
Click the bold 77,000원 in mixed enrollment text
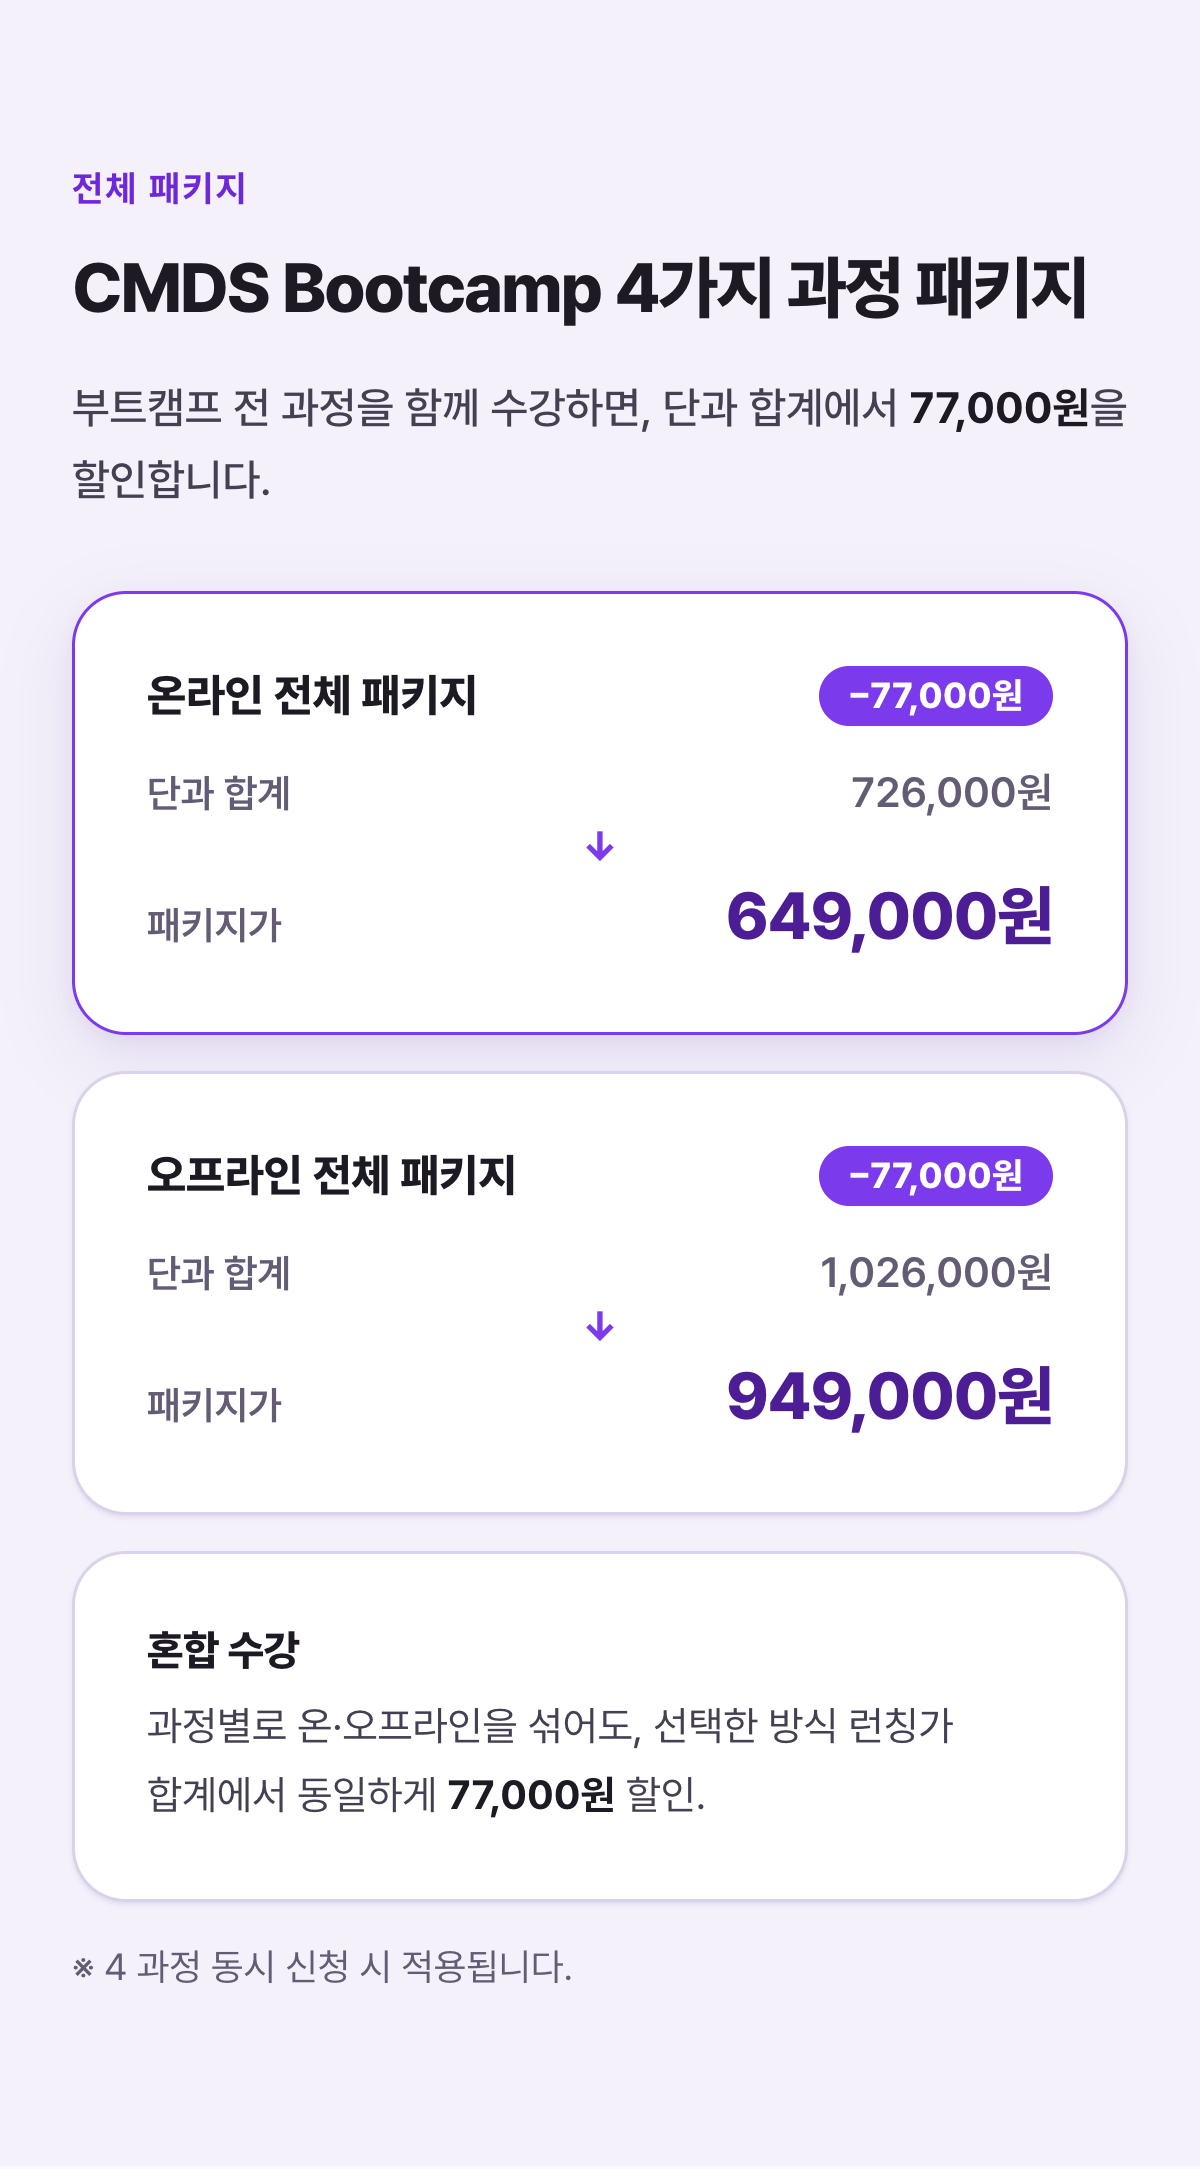click(x=531, y=1795)
